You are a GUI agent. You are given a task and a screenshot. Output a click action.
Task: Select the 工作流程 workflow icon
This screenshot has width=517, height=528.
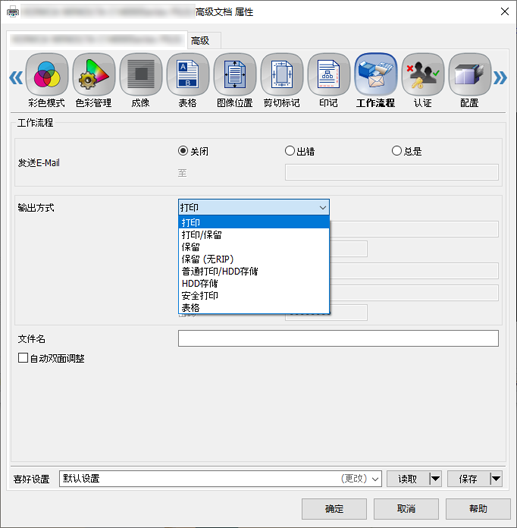(376, 75)
